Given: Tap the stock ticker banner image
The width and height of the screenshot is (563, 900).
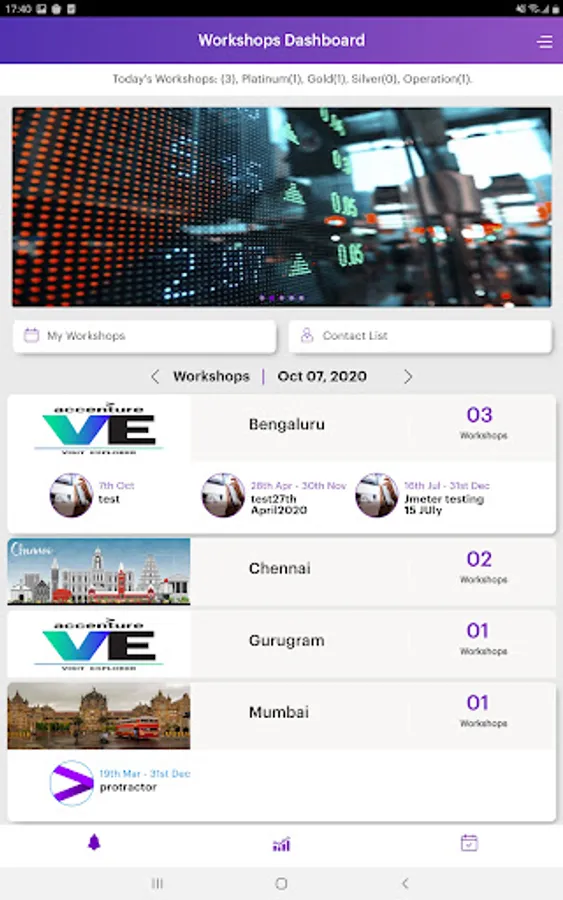Looking at the screenshot, I should 281,207.
